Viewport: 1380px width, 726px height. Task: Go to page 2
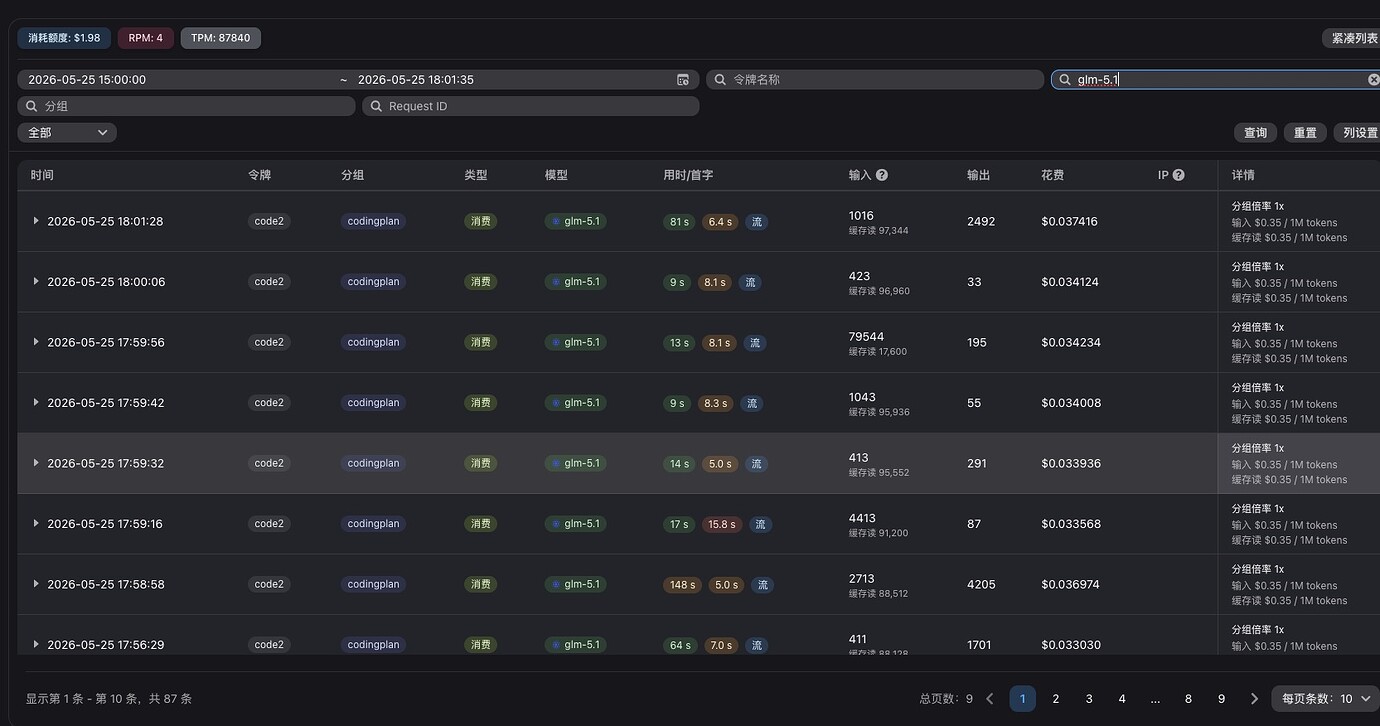1055,699
